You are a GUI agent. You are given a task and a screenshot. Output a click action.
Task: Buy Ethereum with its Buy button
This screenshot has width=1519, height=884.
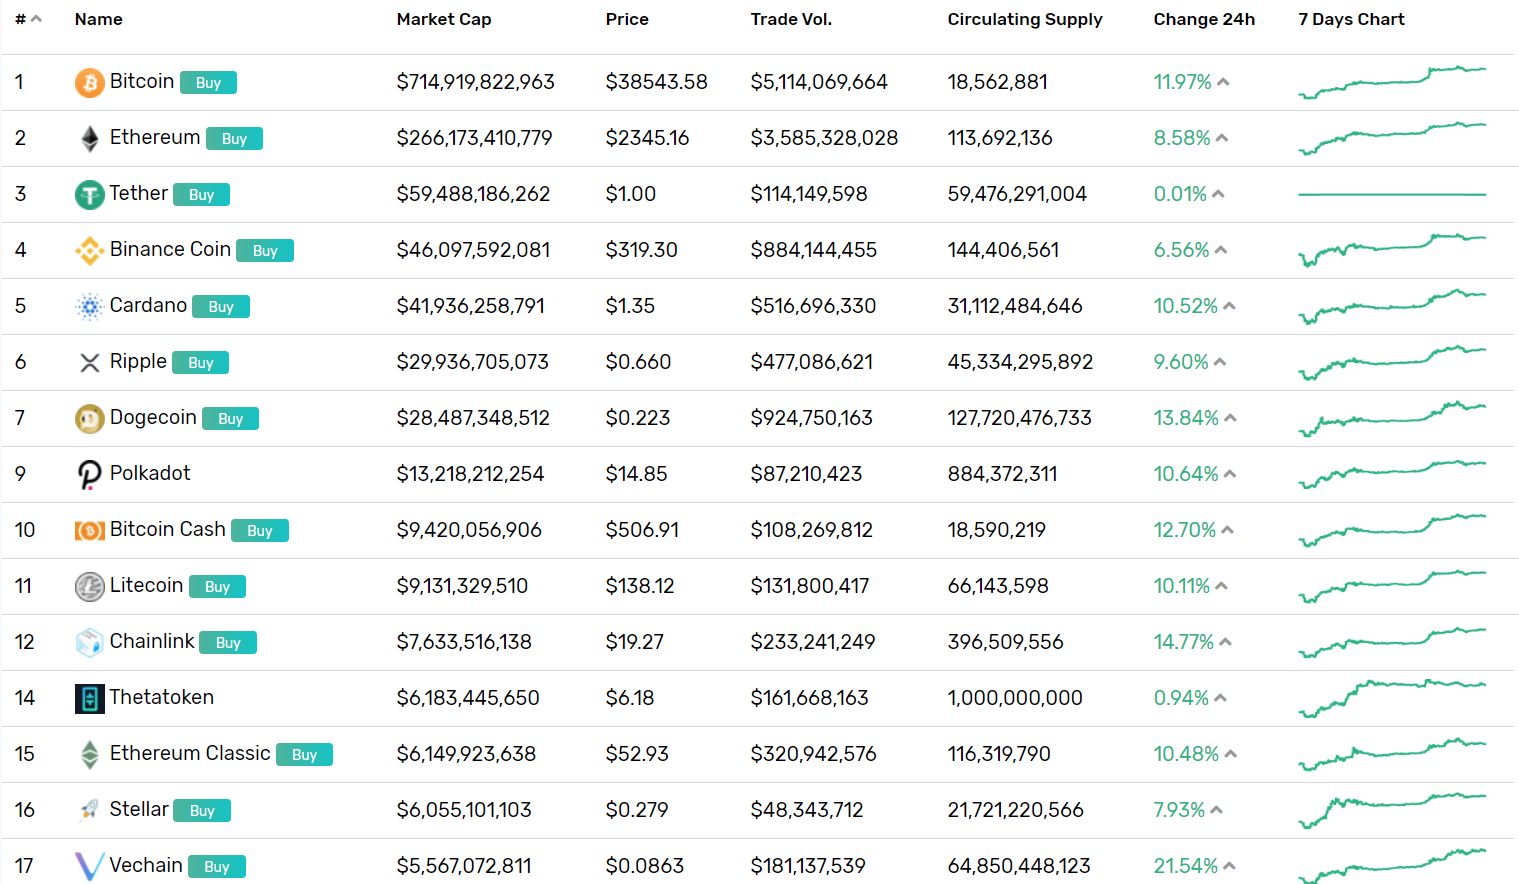(234, 139)
